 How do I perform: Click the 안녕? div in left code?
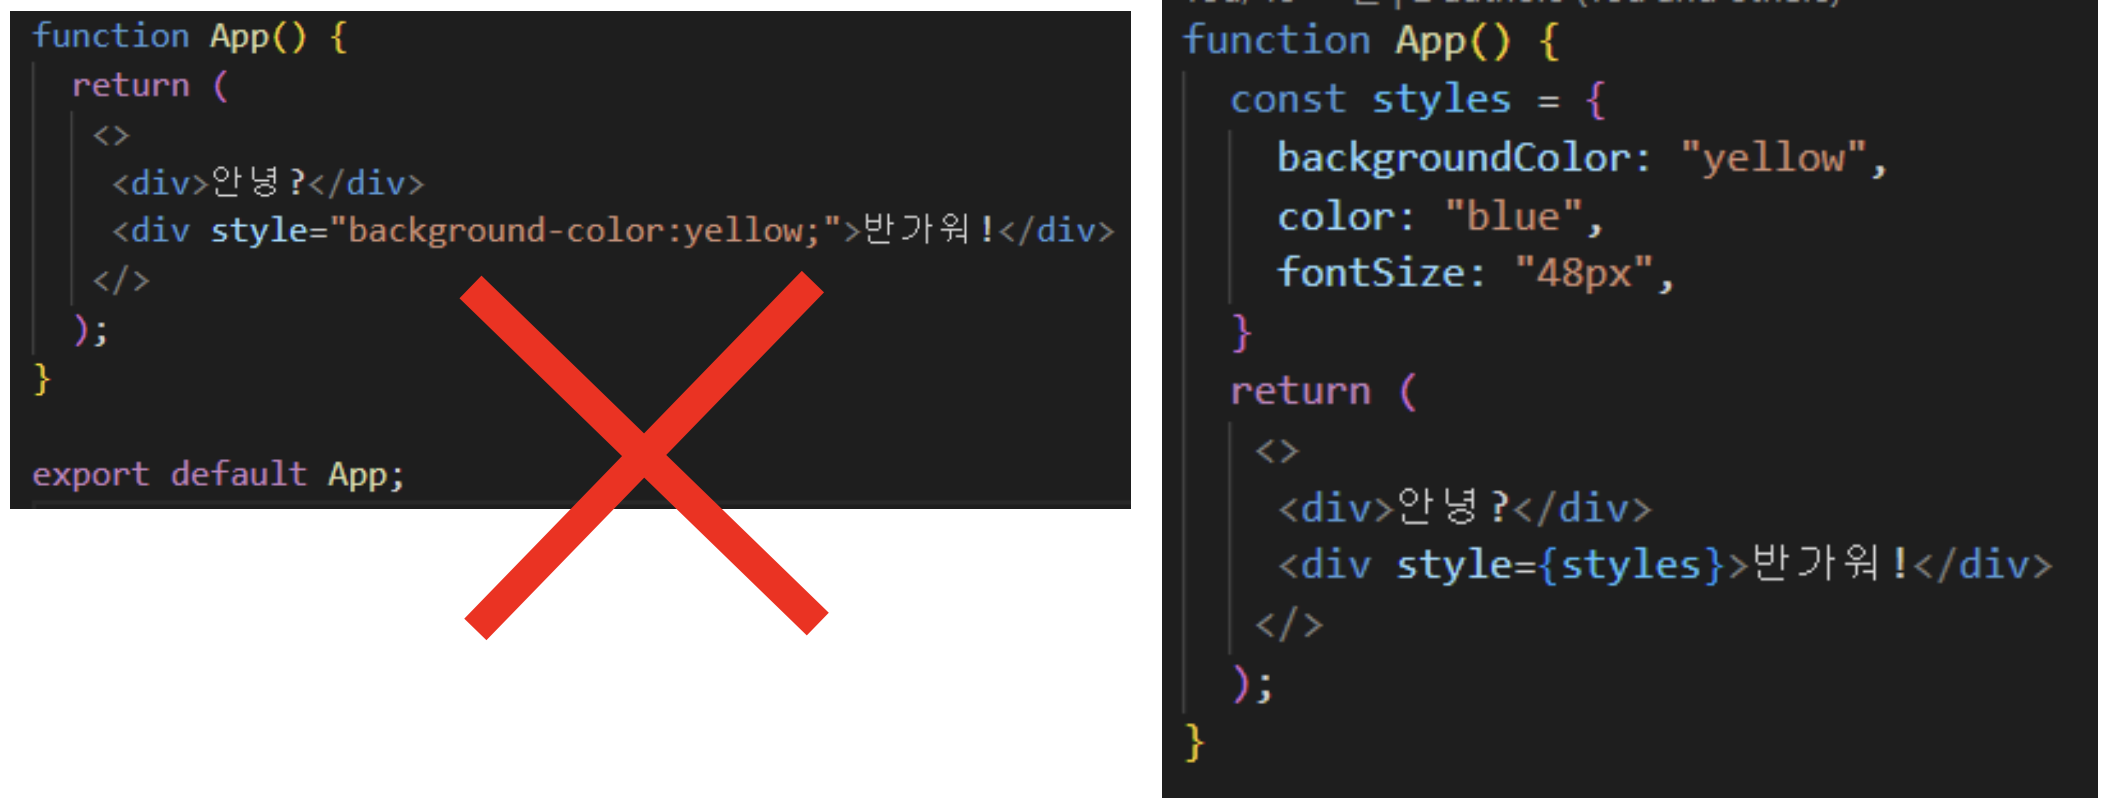coord(268,183)
